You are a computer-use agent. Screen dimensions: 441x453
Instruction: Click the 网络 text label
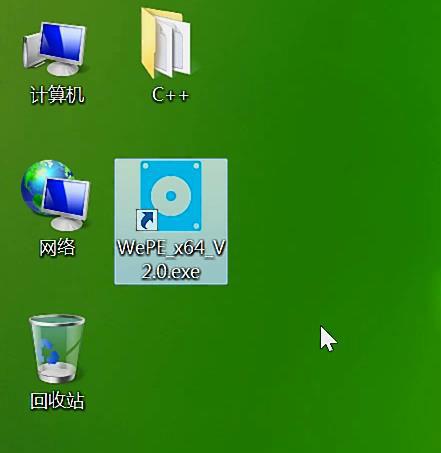pos(57,248)
